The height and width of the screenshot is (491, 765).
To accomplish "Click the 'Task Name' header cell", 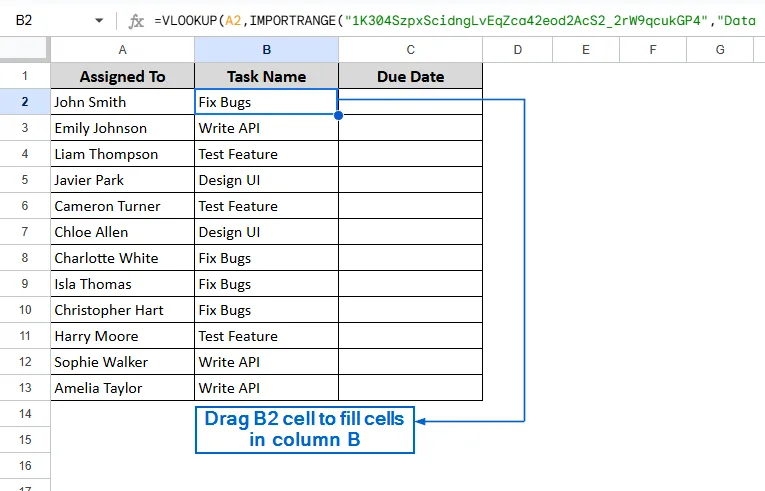I will (x=266, y=76).
